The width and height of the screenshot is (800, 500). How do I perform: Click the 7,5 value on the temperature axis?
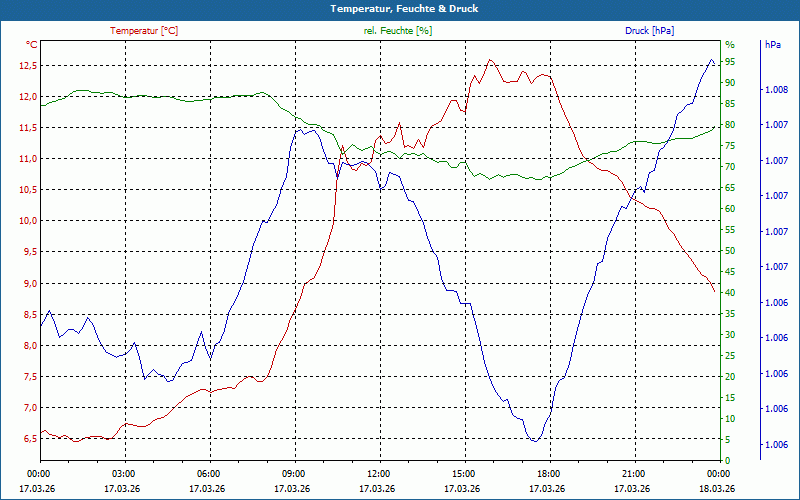point(30,377)
